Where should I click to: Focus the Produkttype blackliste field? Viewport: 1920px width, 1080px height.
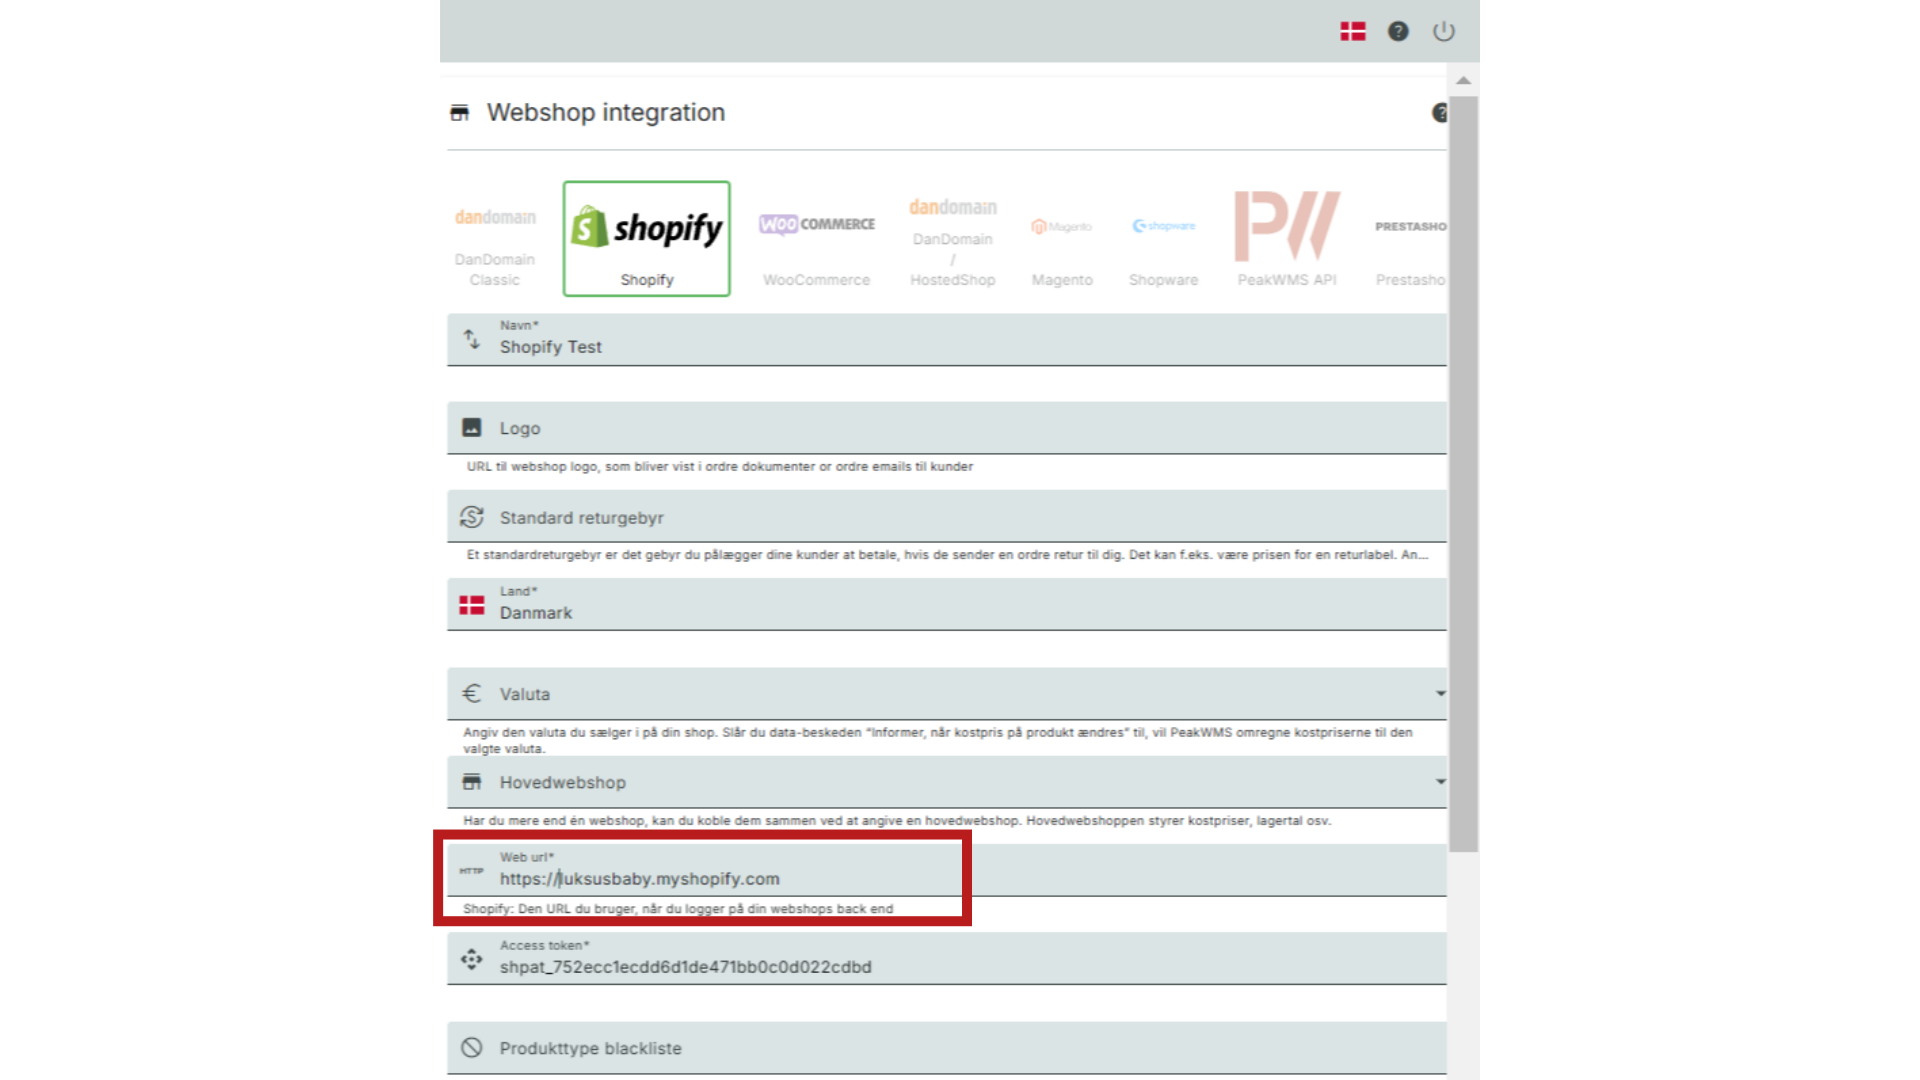(x=947, y=1048)
